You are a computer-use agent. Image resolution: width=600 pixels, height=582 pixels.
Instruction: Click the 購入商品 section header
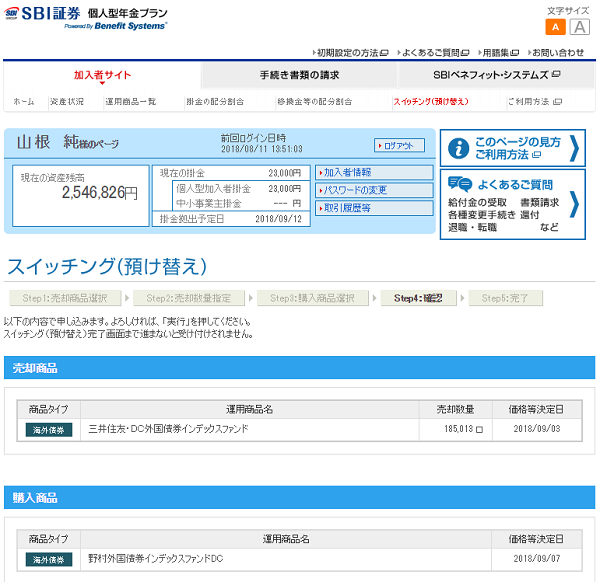[x=300, y=497]
